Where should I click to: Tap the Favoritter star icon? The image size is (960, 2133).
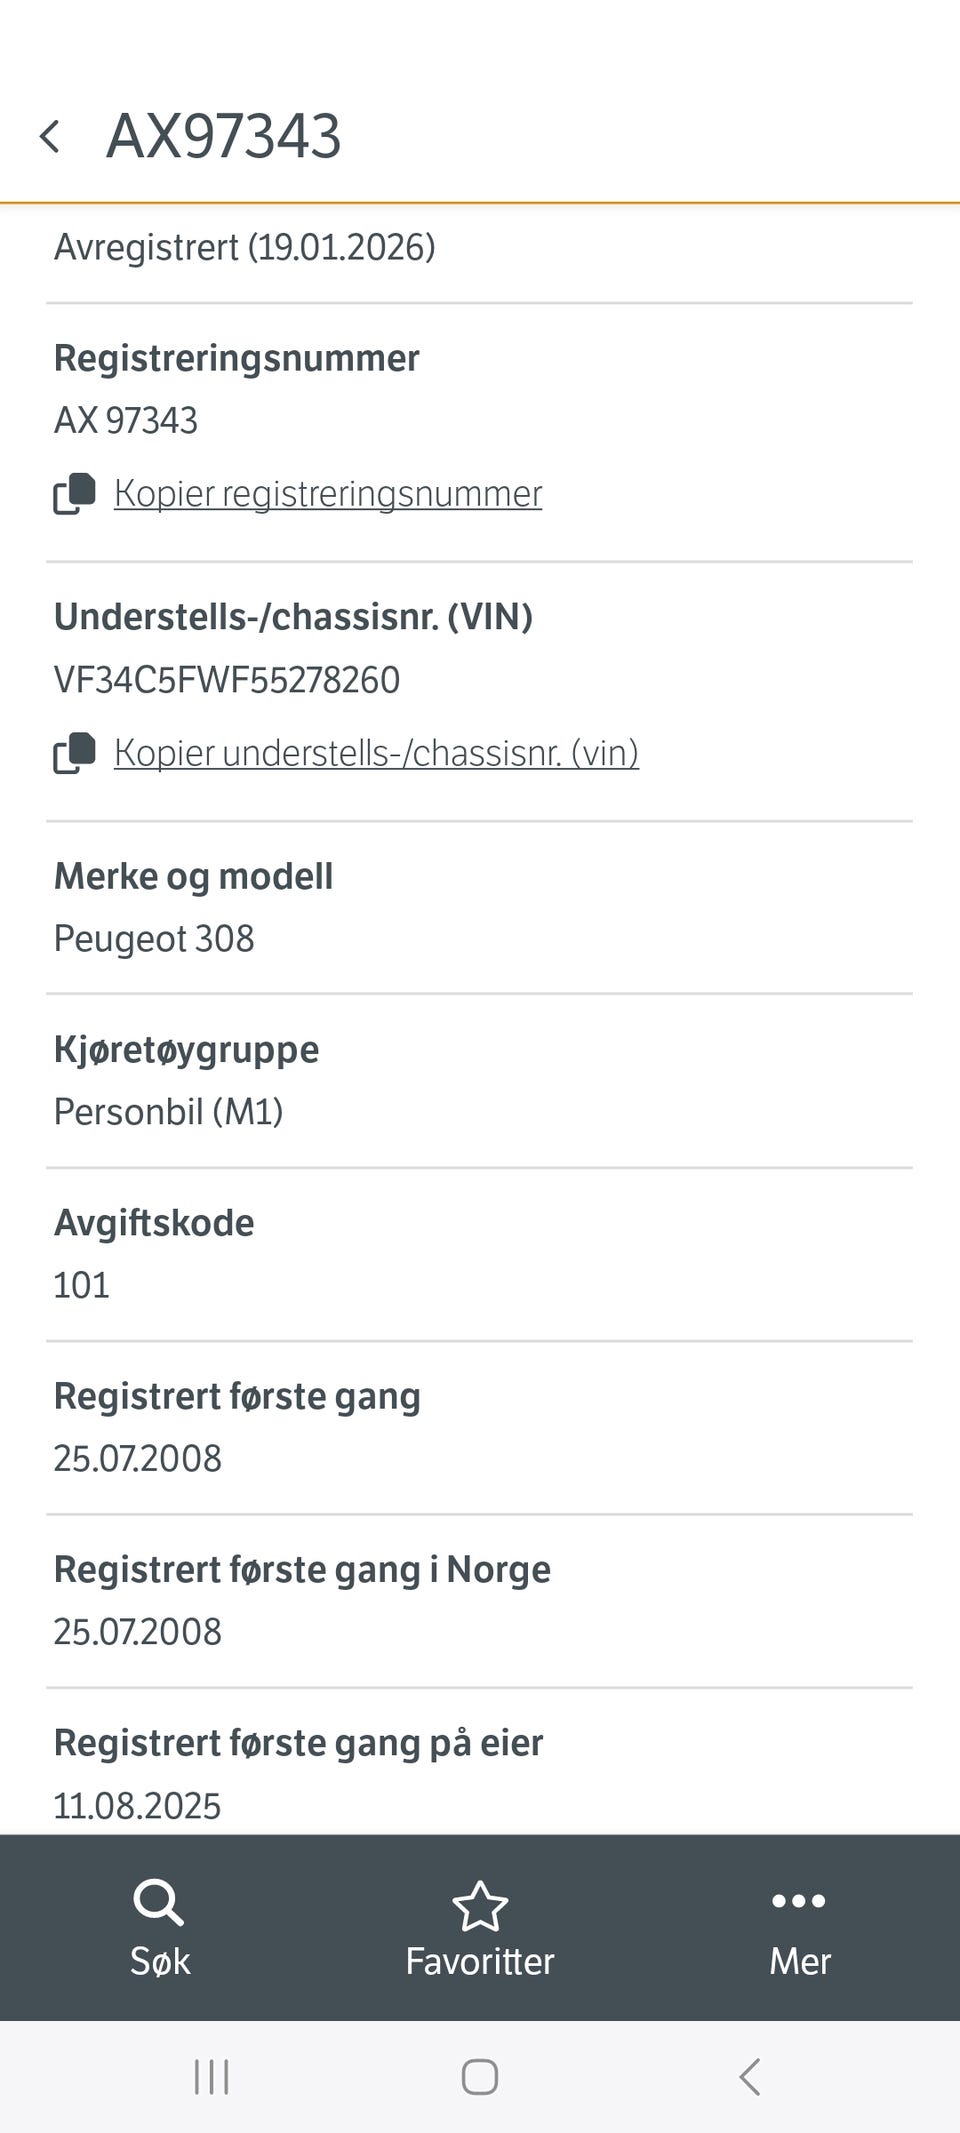pos(480,1906)
